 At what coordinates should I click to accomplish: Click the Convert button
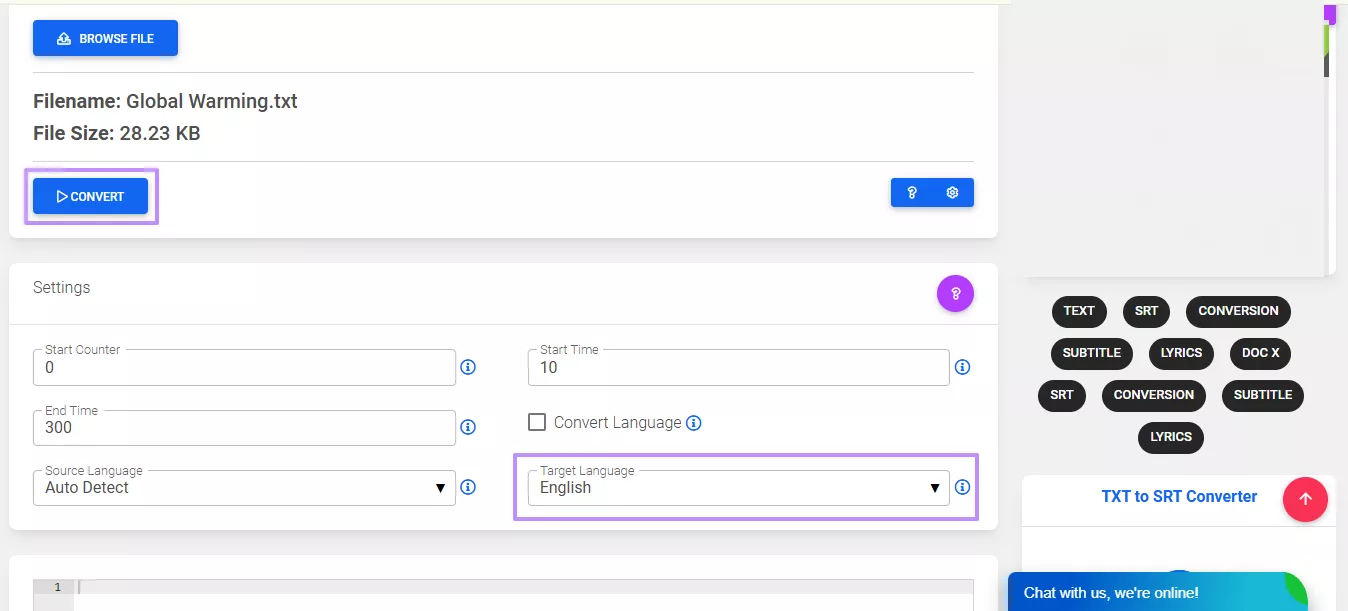(x=90, y=196)
